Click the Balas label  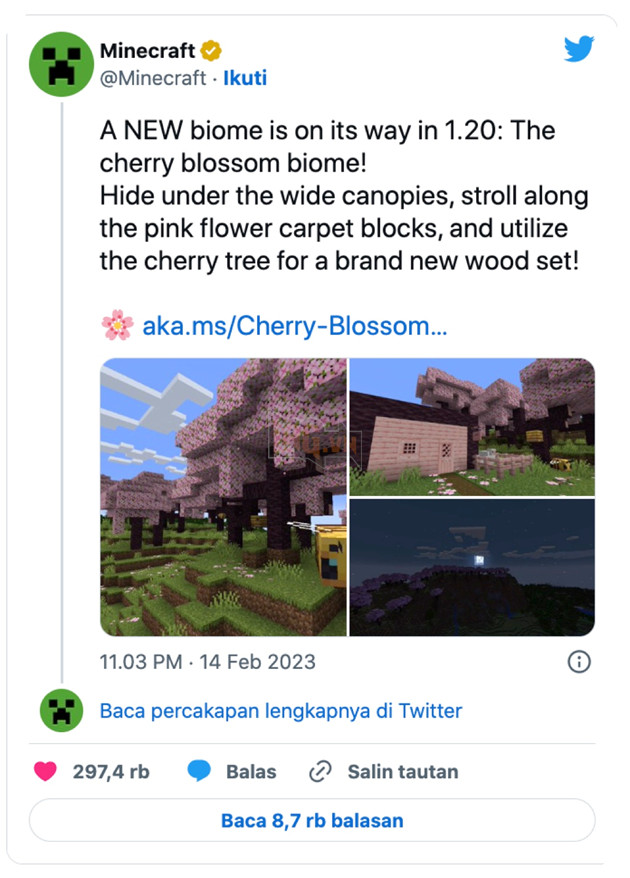pos(251,771)
